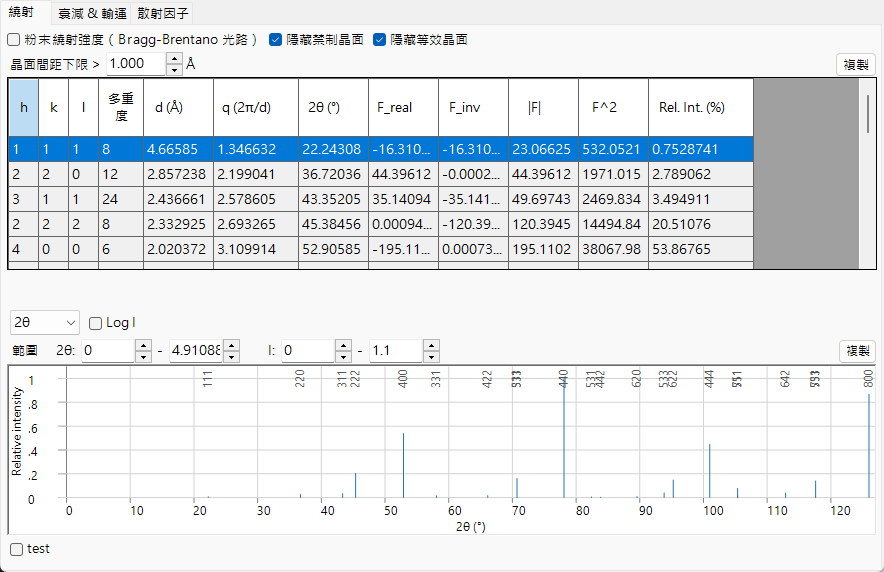Click the 440 peak label in chart
Viewport: 884px width, 572px height.
(x=563, y=379)
